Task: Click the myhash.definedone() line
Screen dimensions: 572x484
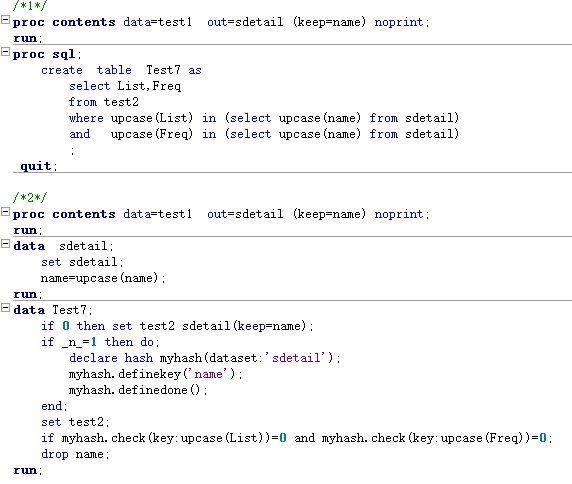Action: [138, 390]
